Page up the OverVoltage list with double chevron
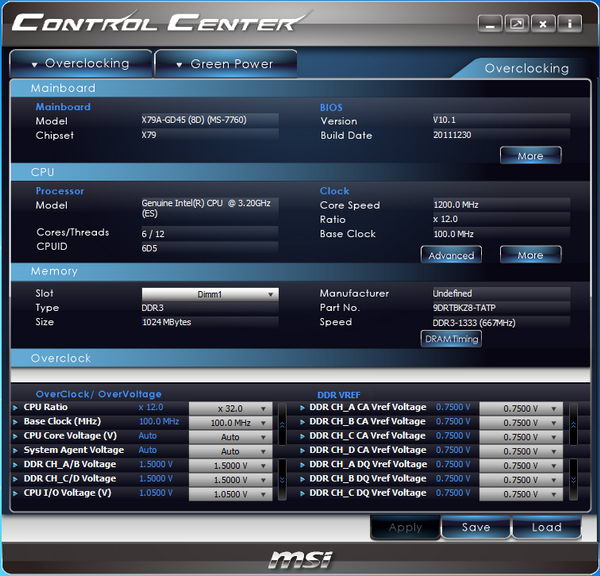 pos(282,424)
